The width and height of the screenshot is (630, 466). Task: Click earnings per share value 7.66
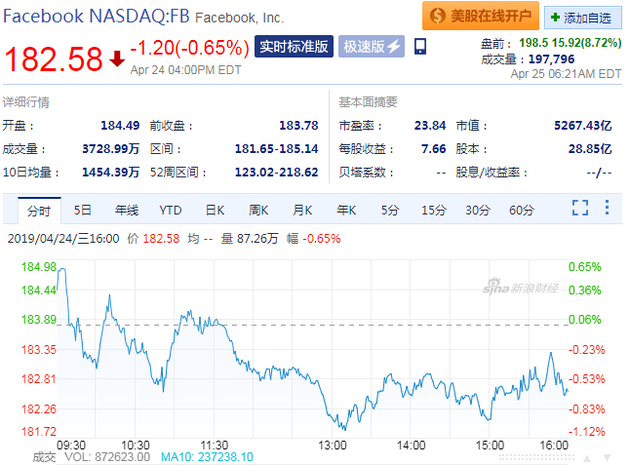(x=434, y=149)
